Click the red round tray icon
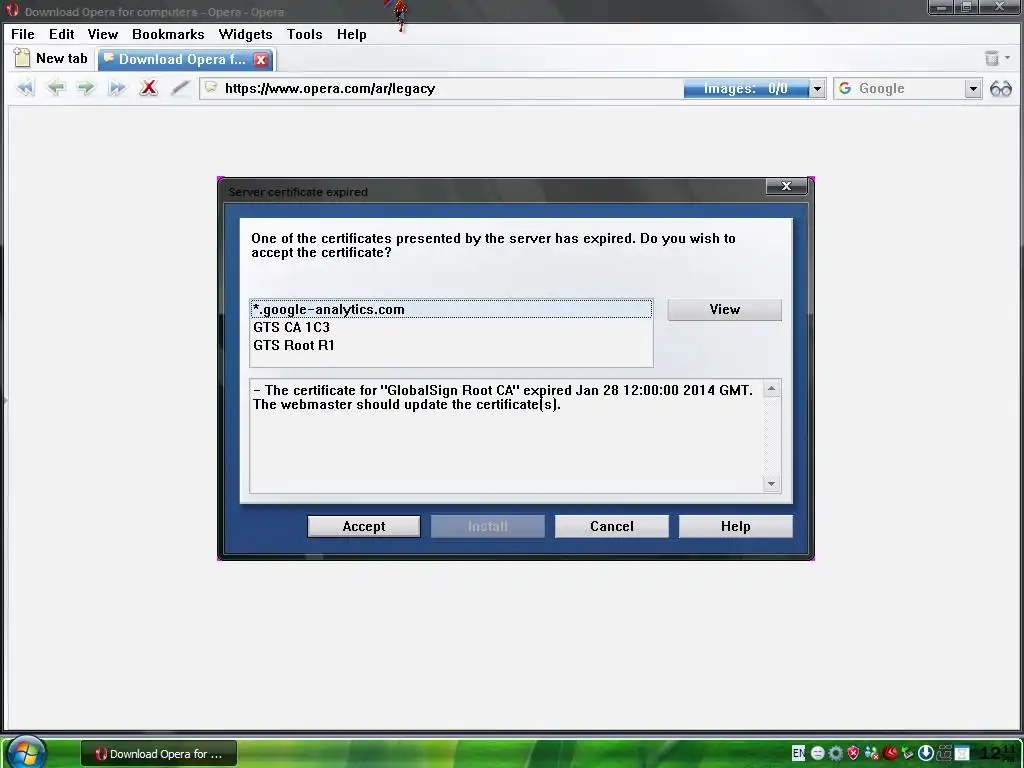Image resolution: width=1024 pixels, height=768 pixels. pos(890,753)
